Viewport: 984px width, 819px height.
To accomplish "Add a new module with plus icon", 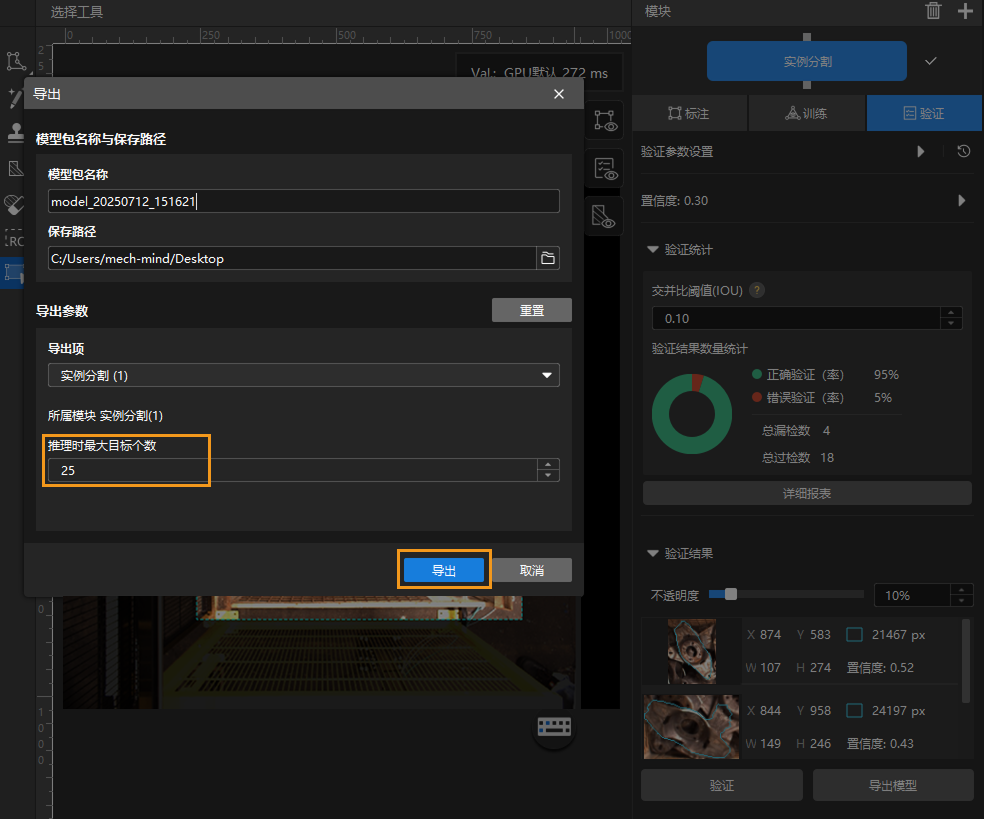I will click(965, 11).
